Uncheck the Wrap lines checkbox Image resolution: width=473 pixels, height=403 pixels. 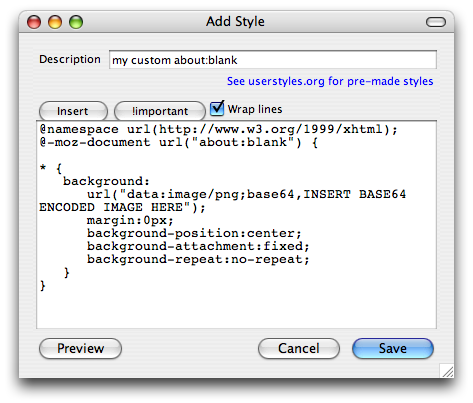[217, 108]
